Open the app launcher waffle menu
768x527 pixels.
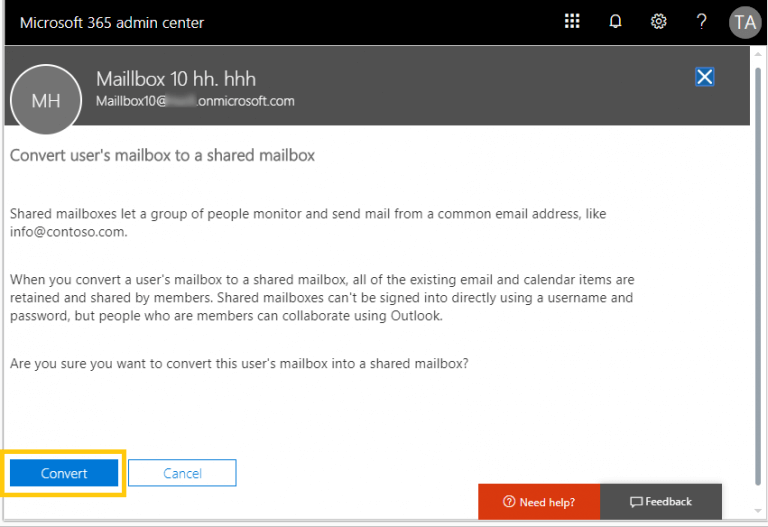coord(572,21)
